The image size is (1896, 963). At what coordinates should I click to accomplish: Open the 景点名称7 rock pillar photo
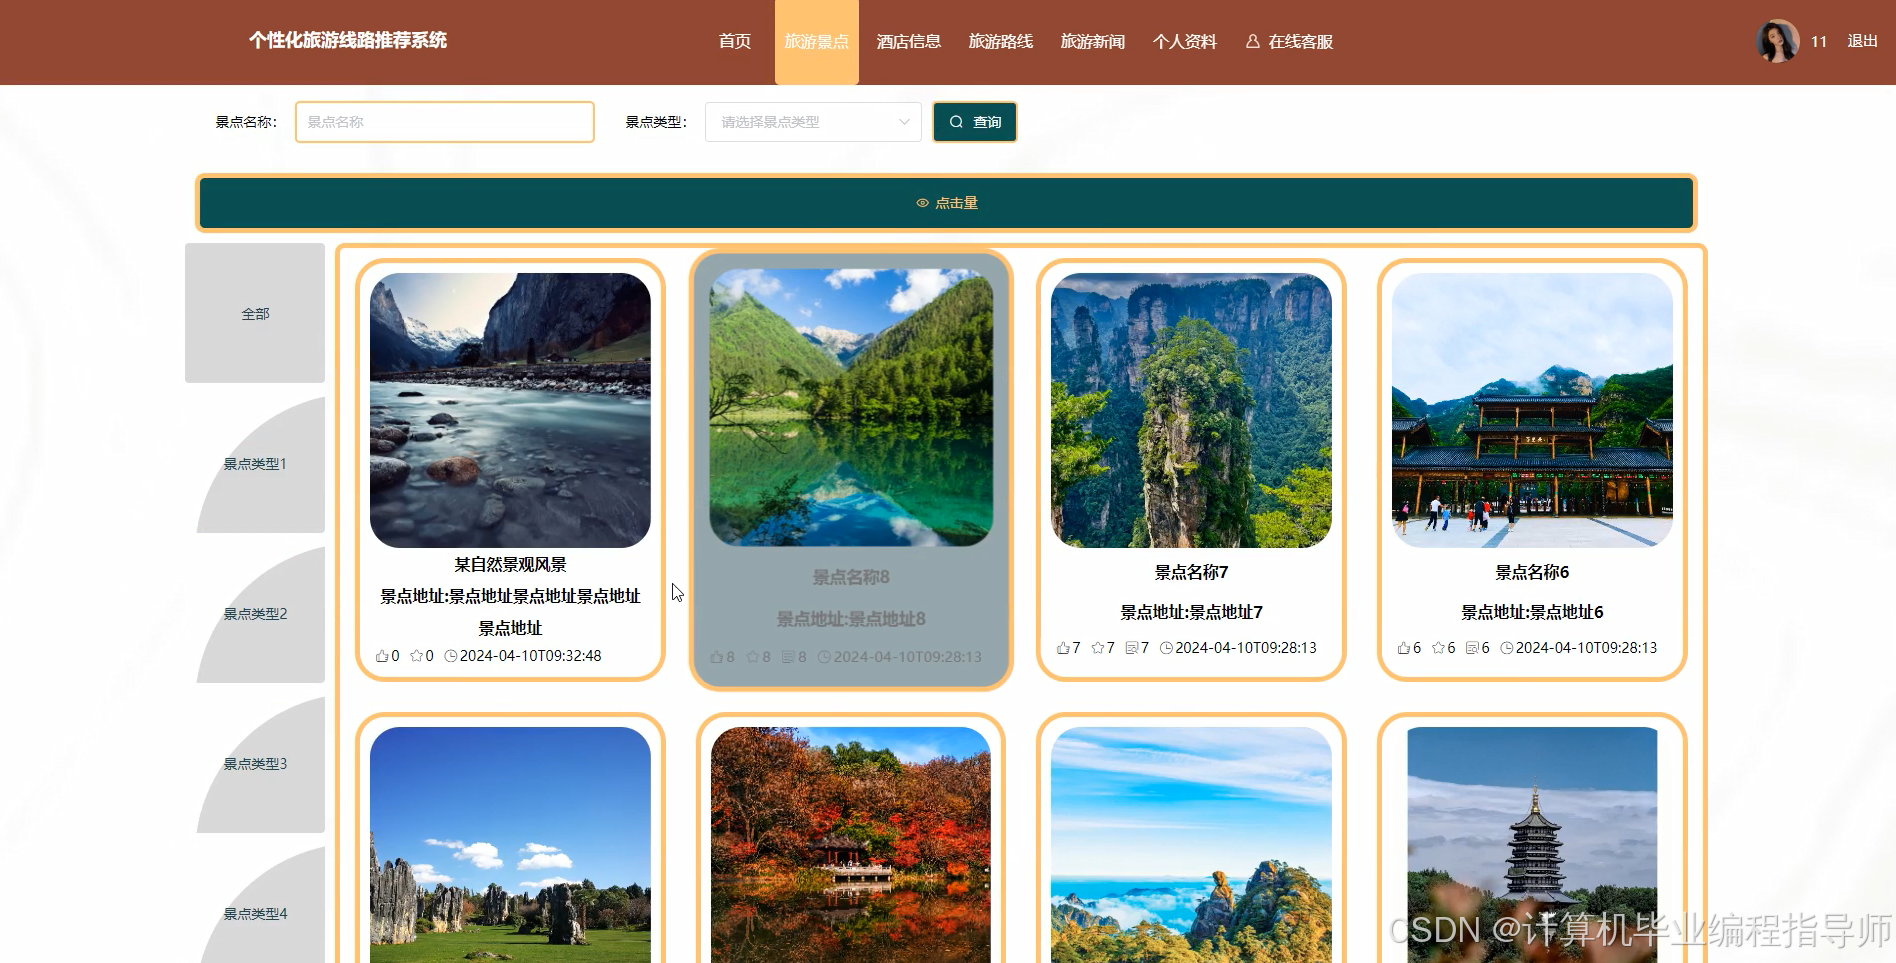coord(1191,410)
